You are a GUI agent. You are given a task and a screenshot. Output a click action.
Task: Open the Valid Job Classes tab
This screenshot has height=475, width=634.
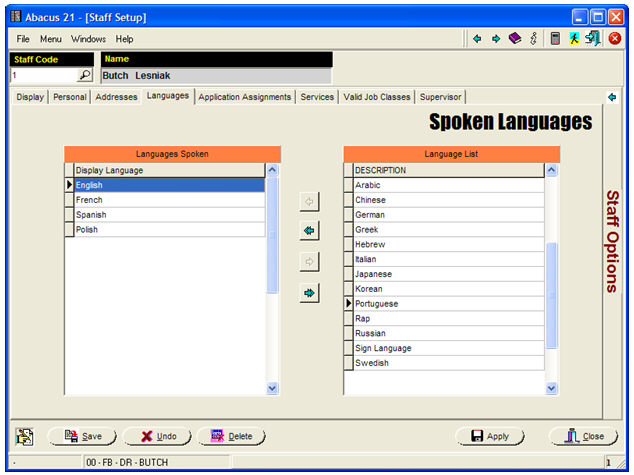377,97
